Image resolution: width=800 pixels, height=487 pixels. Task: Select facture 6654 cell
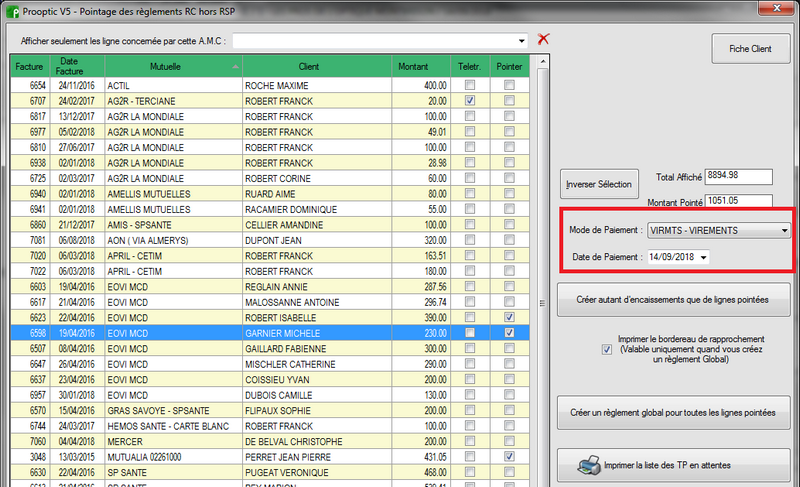click(30, 85)
